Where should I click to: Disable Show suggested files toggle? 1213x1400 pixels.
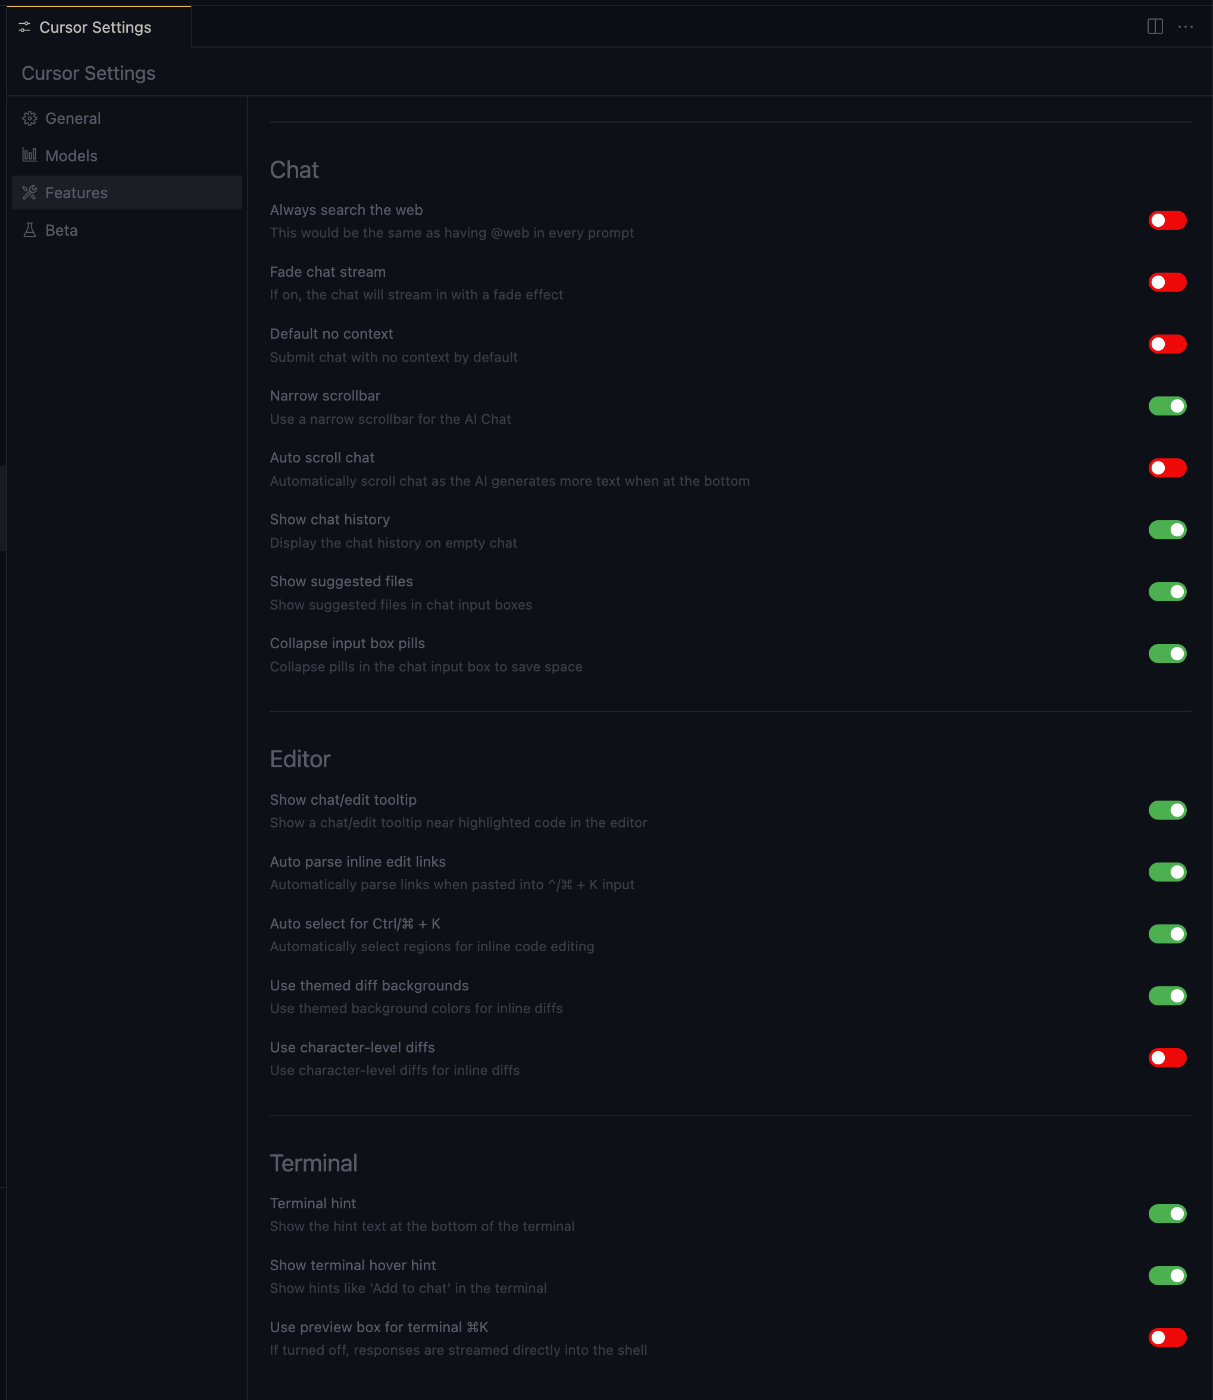(1167, 592)
